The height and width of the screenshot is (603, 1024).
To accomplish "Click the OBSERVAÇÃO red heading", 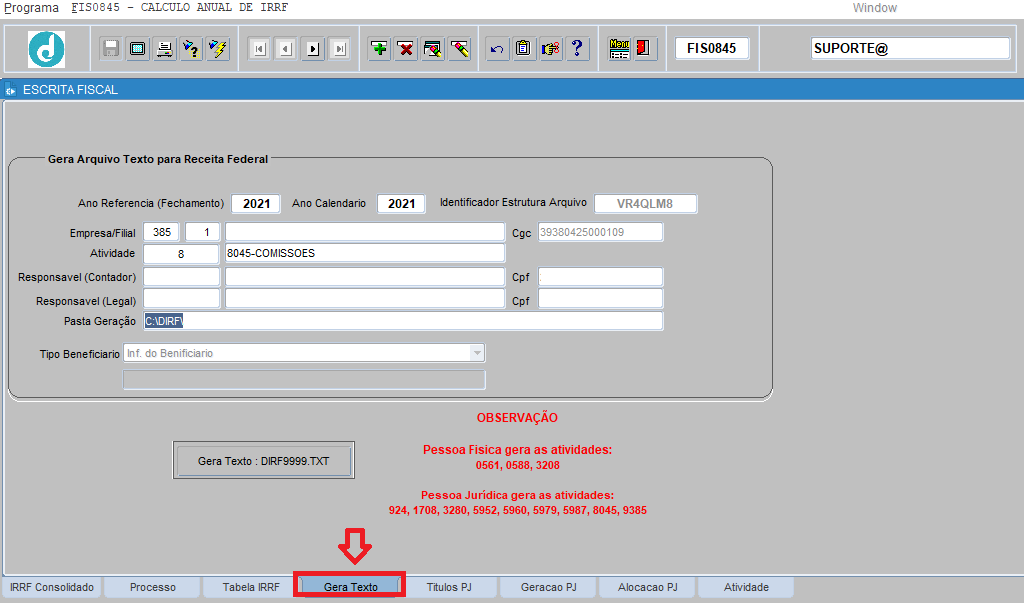I will [x=517, y=417].
